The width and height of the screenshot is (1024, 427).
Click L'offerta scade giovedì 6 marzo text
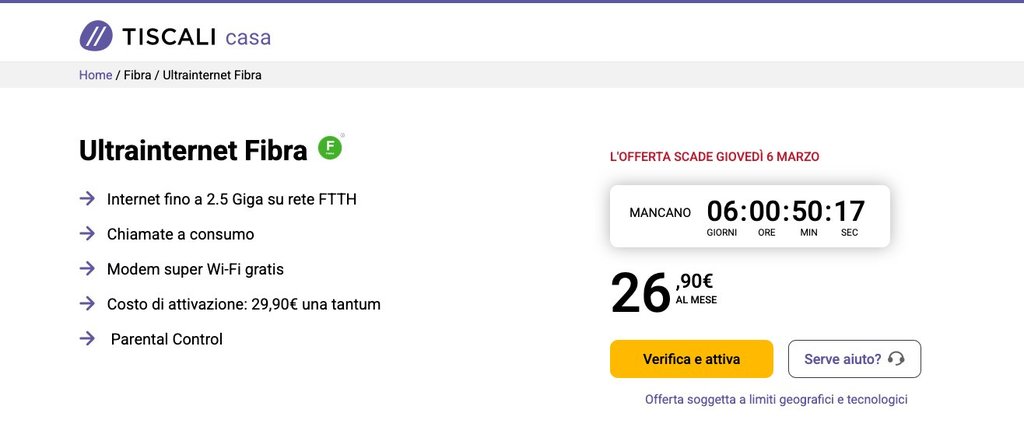point(714,157)
